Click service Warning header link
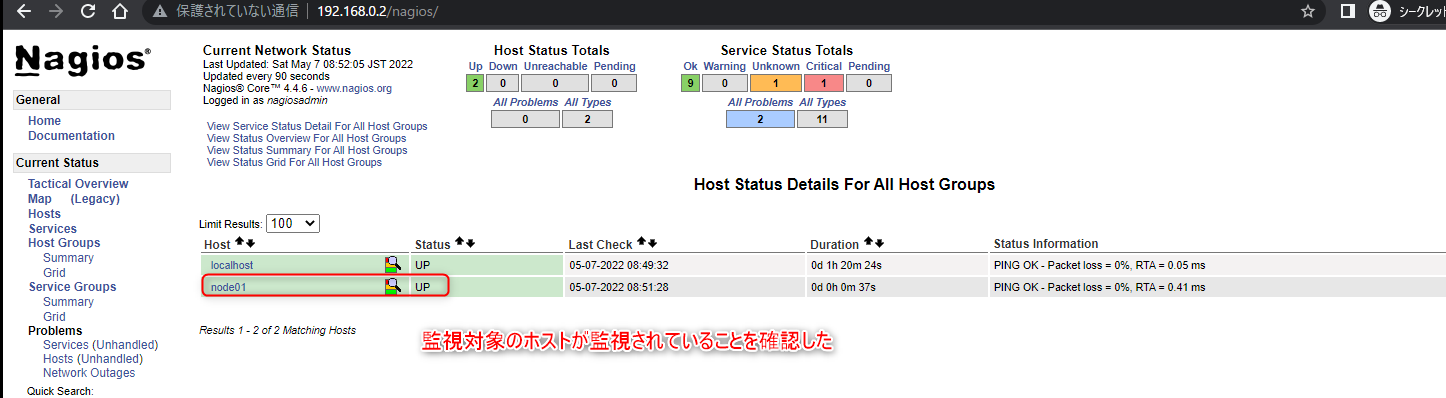Image resolution: width=1446 pixels, height=398 pixels. tap(724, 66)
